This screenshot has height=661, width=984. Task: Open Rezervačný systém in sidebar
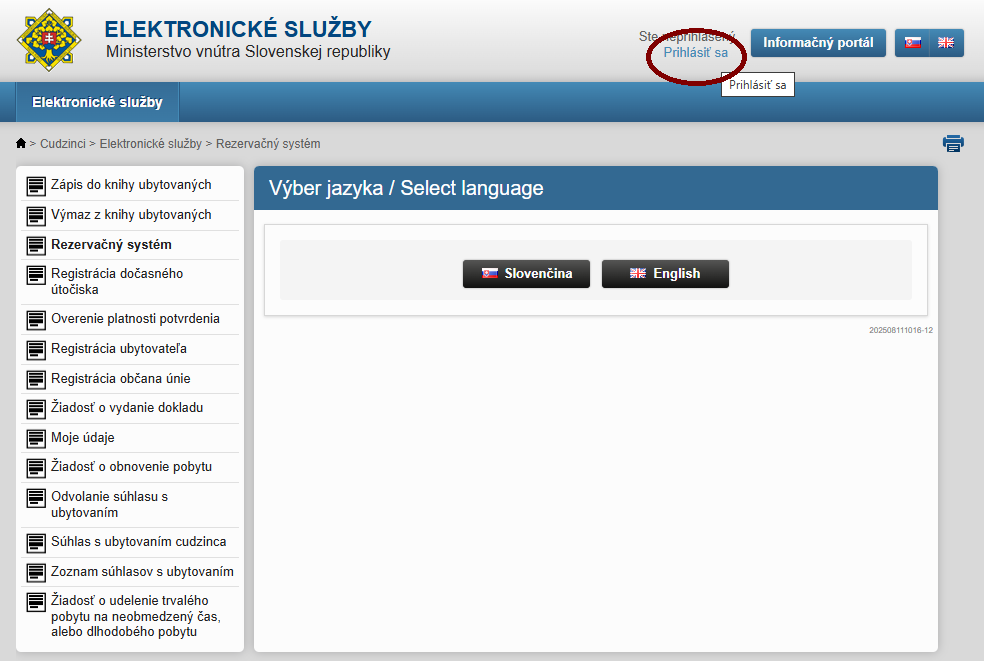pos(111,245)
